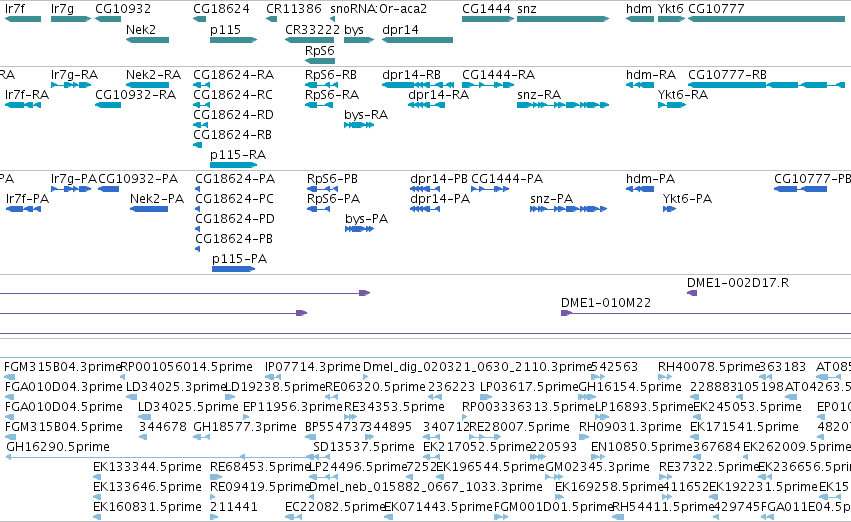Click the p115-RA transcript bar glyph
This screenshot has height=522, width=851.
point(233,165)
